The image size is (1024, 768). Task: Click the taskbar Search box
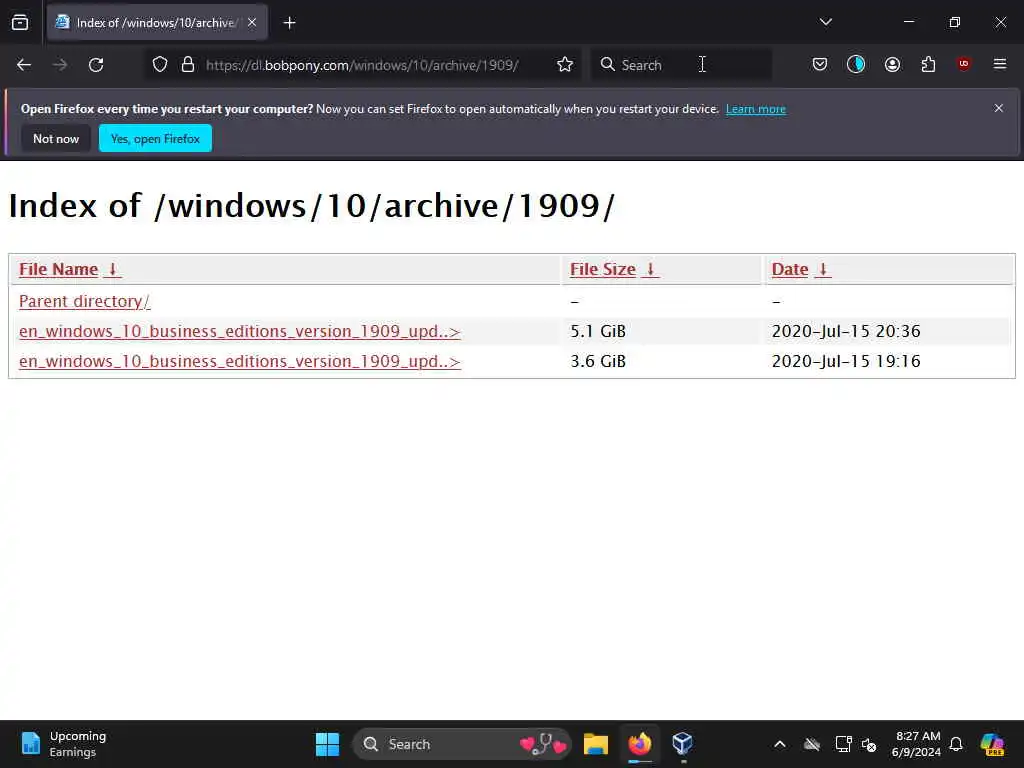[x=461, y=744]
